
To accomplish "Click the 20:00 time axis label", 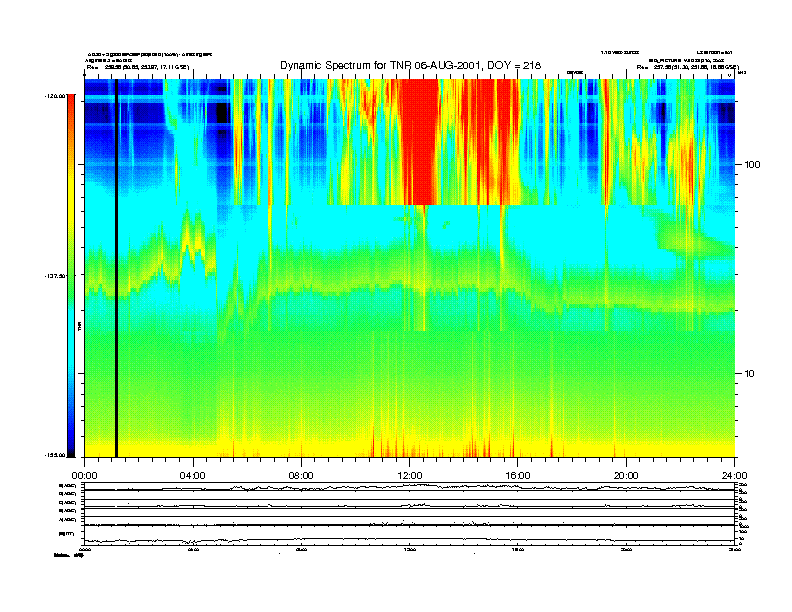I will click(x=626, y=476).
